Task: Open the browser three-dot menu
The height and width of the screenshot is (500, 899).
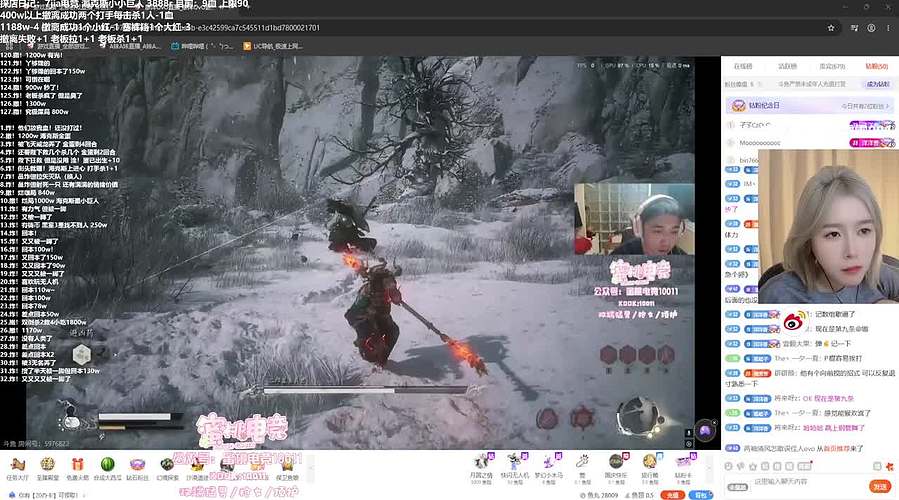Action: 889,28
